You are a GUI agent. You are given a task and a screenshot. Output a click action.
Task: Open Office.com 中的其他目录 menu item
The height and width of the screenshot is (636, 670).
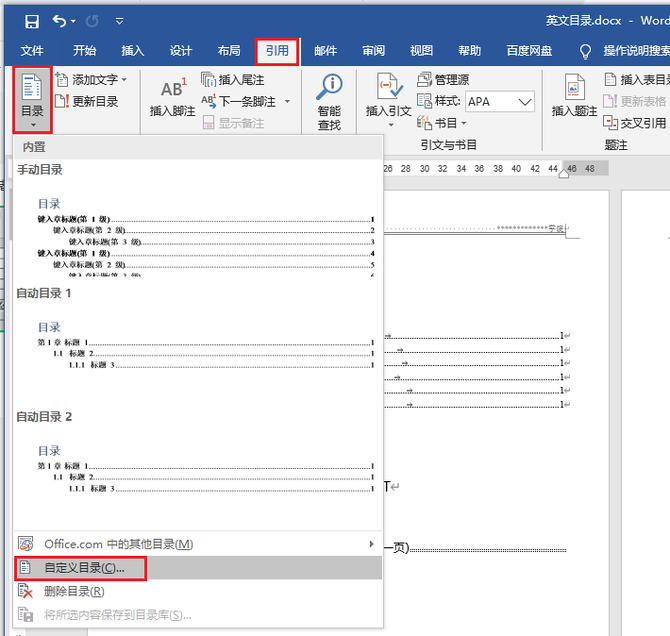(198, 544)
